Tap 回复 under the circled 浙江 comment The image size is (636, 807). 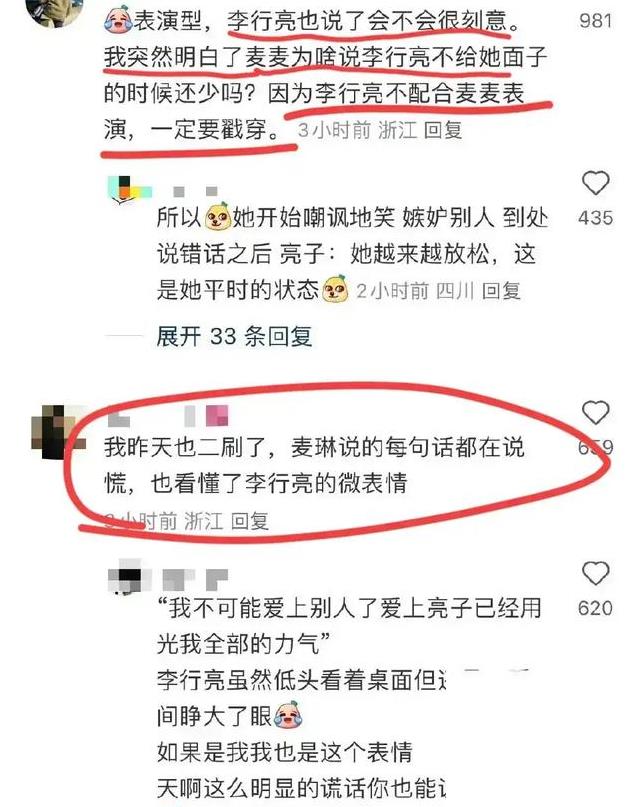250,521
